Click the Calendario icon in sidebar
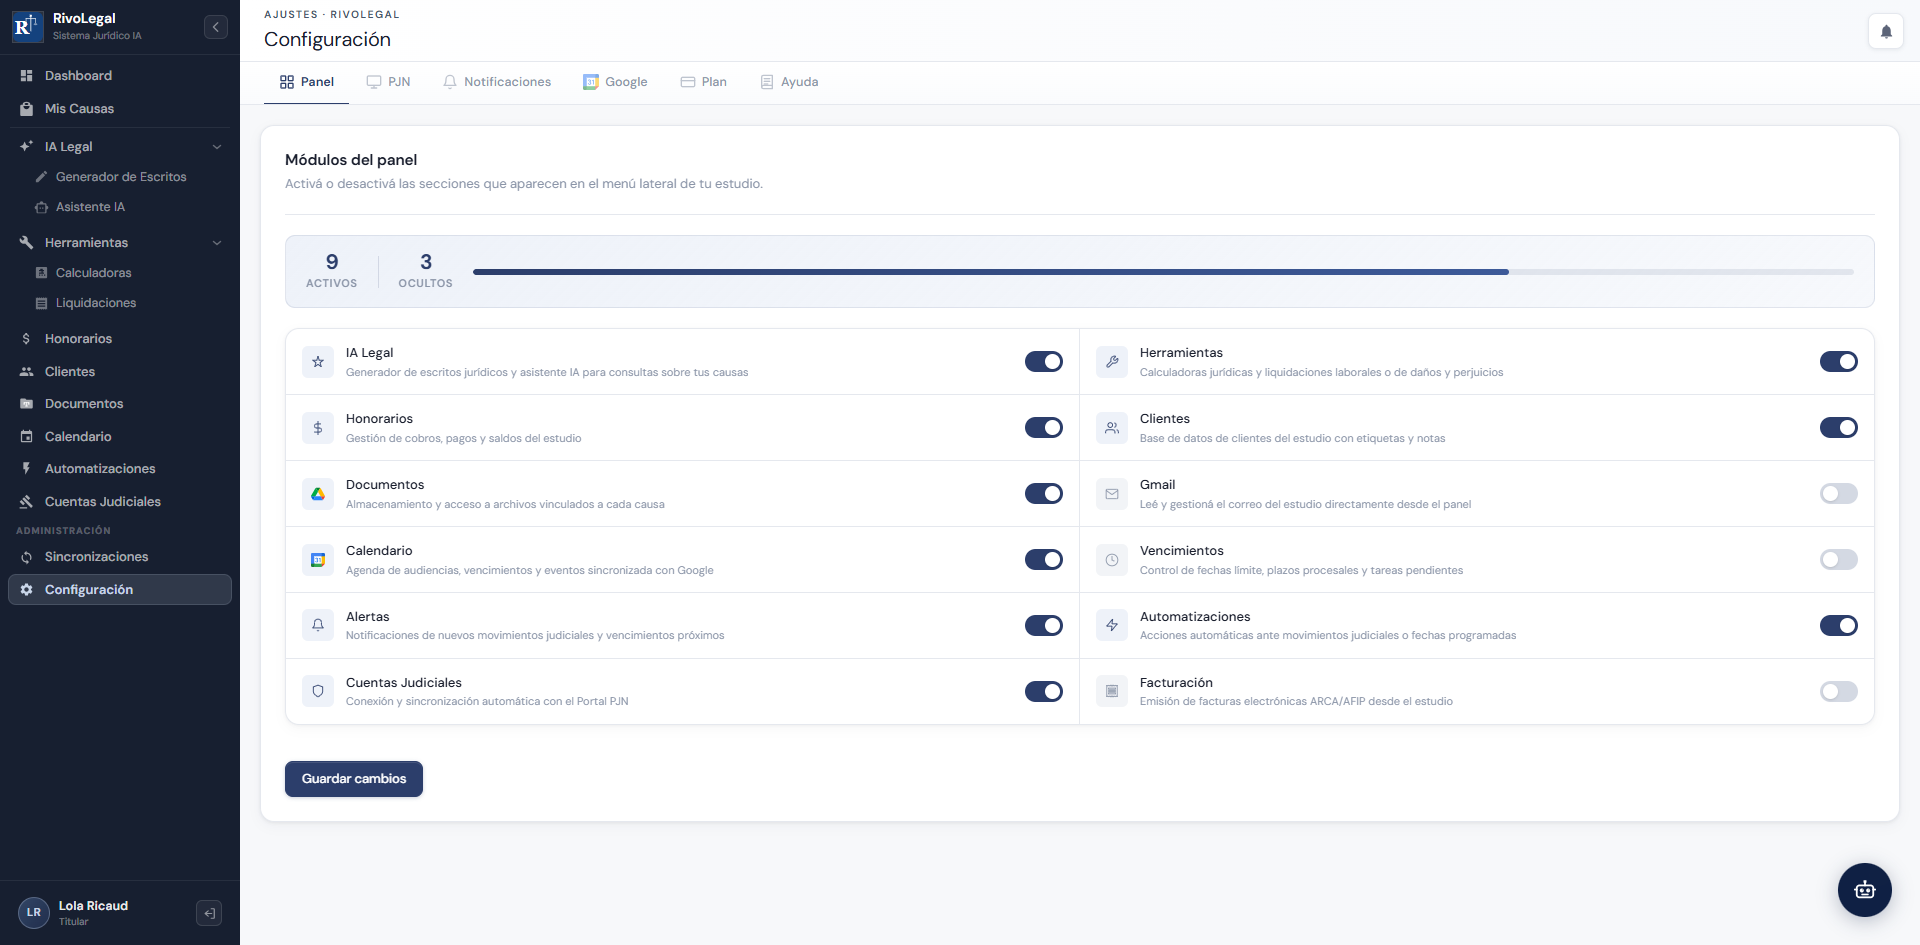1920x945 pixels. coord(27,437)
